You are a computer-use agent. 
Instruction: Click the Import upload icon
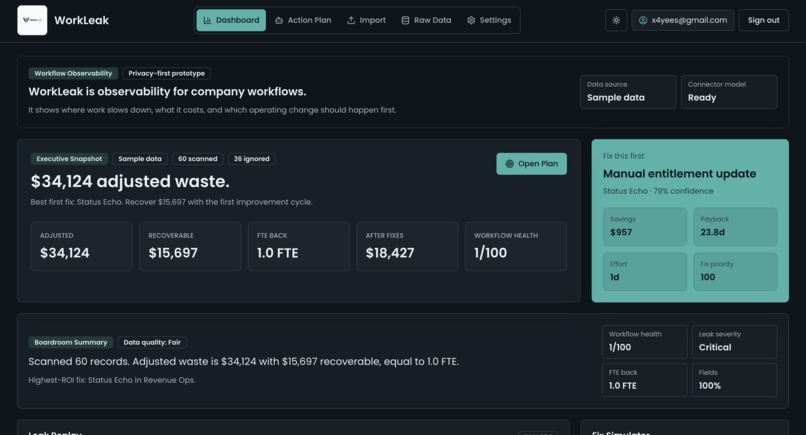point(351,20)
